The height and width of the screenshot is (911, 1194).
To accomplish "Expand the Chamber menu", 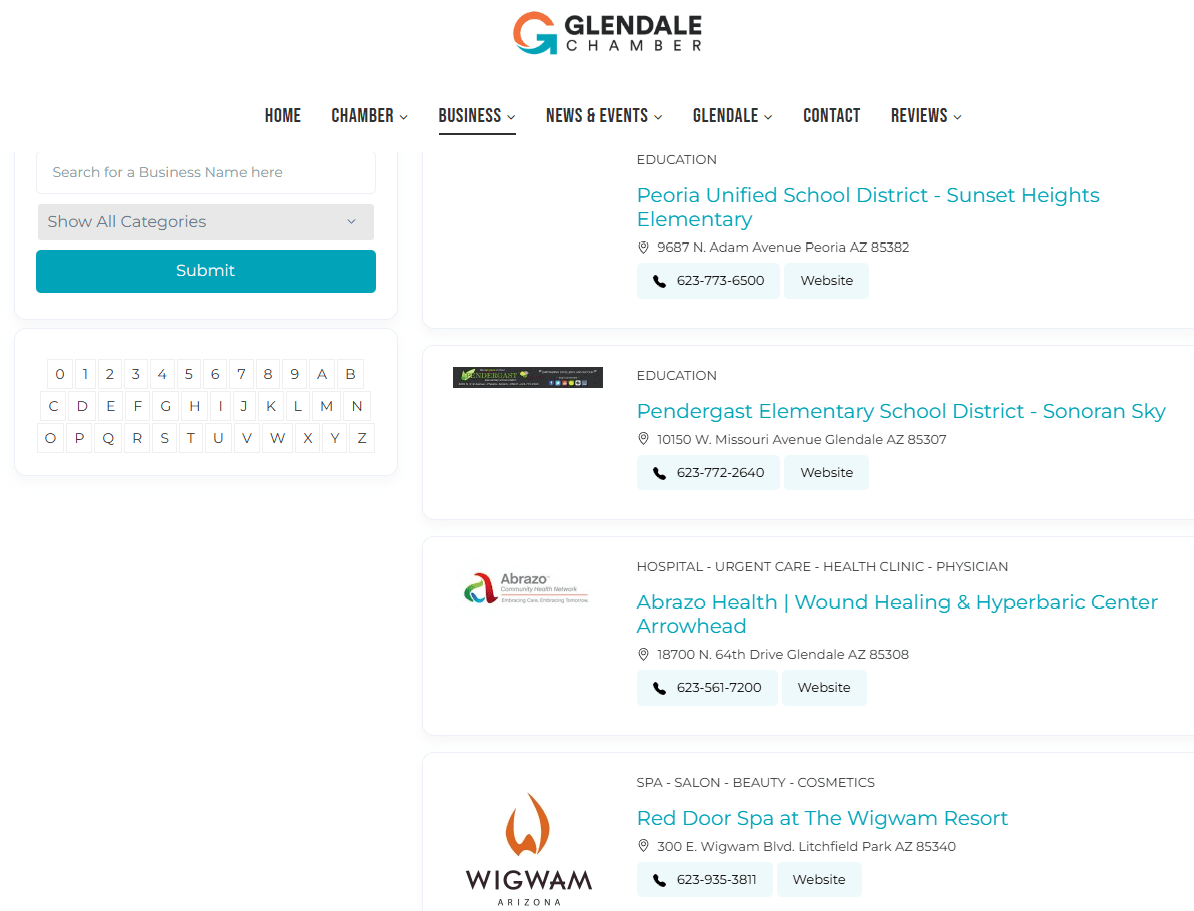I will pyautogui.click(x=369, y=116).
